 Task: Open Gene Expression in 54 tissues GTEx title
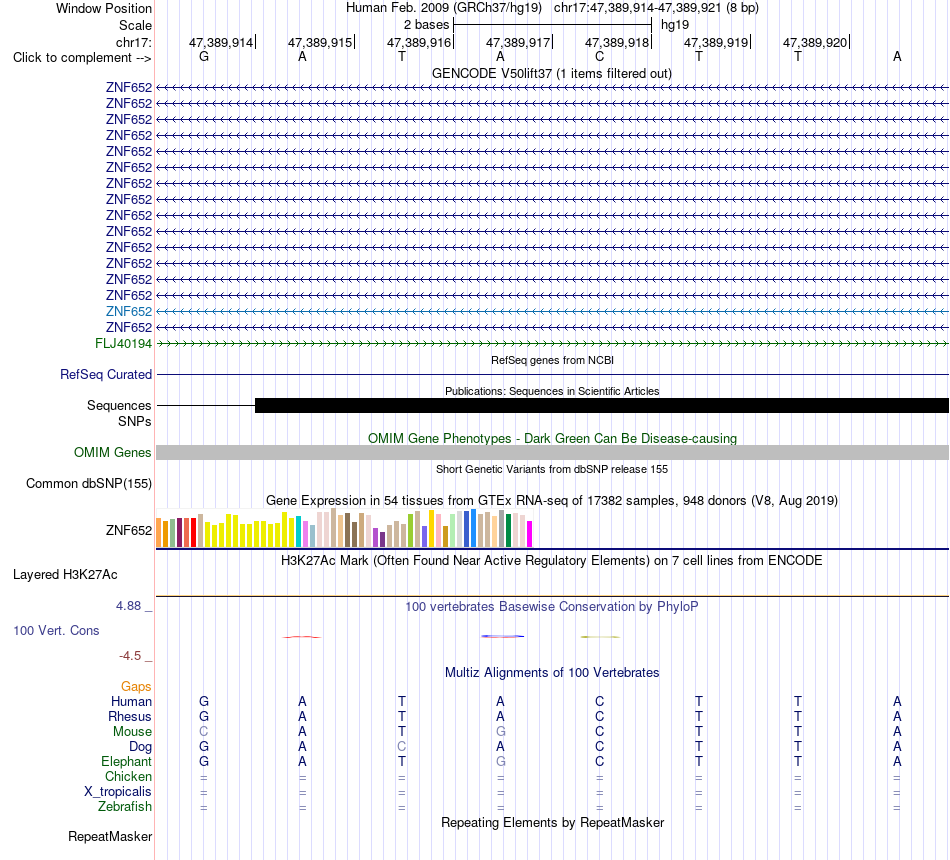552,501
